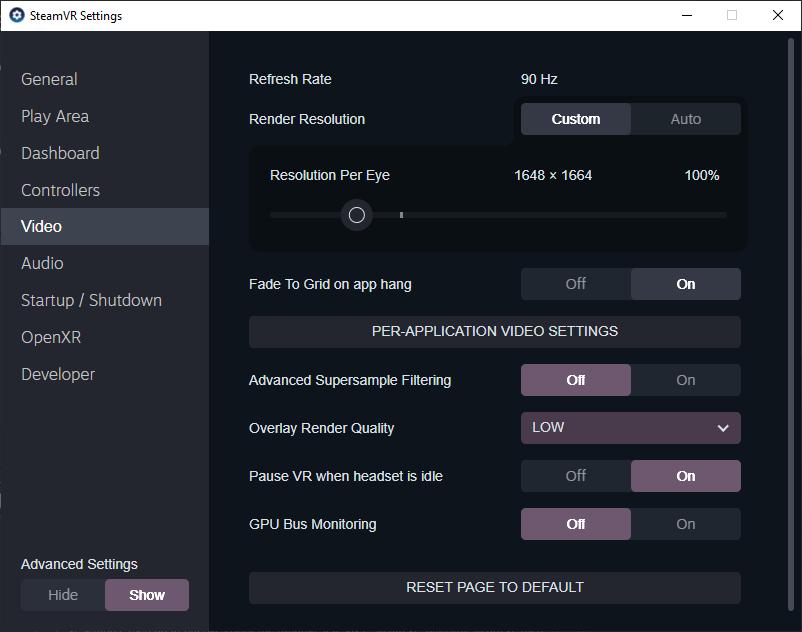
Task: Turn off Pause VR when headset is idle
Action: [x=576, y=476]
